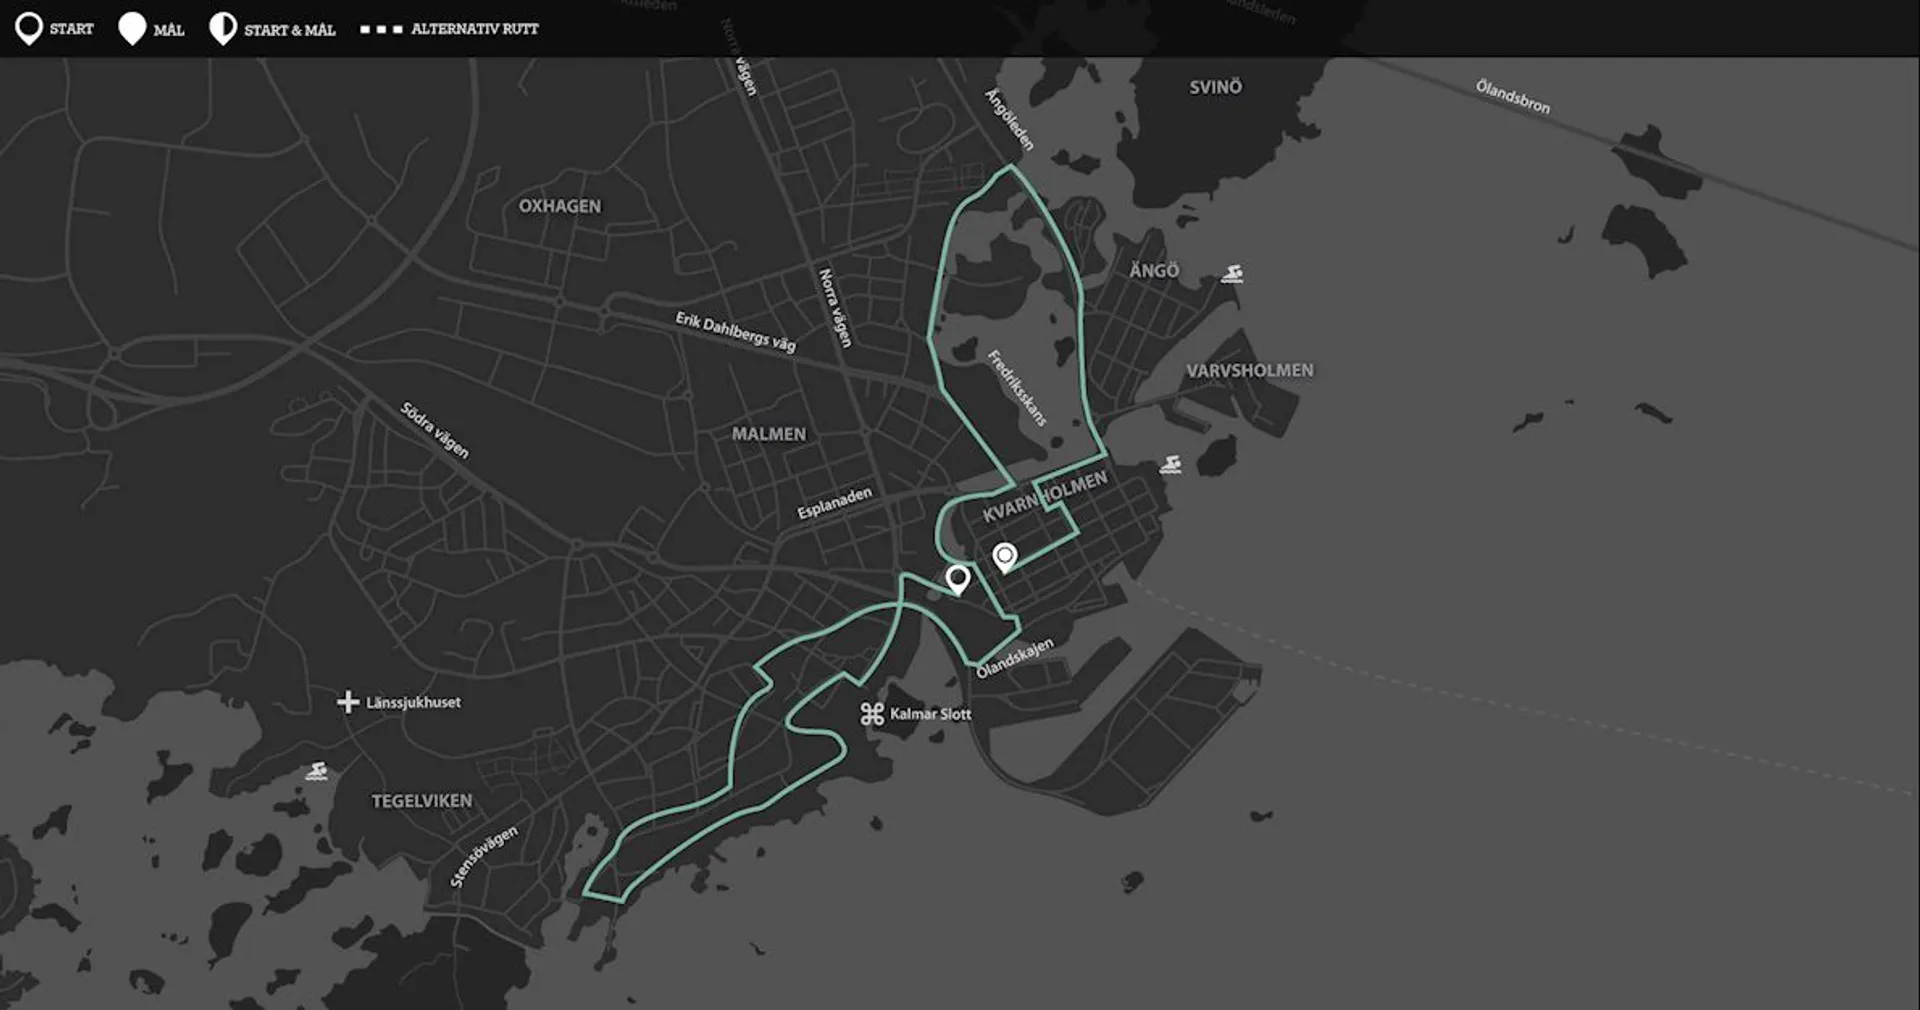
Task: Click the dotted alternativ rutt legend symbol
Action: click(x=381, y=30)
